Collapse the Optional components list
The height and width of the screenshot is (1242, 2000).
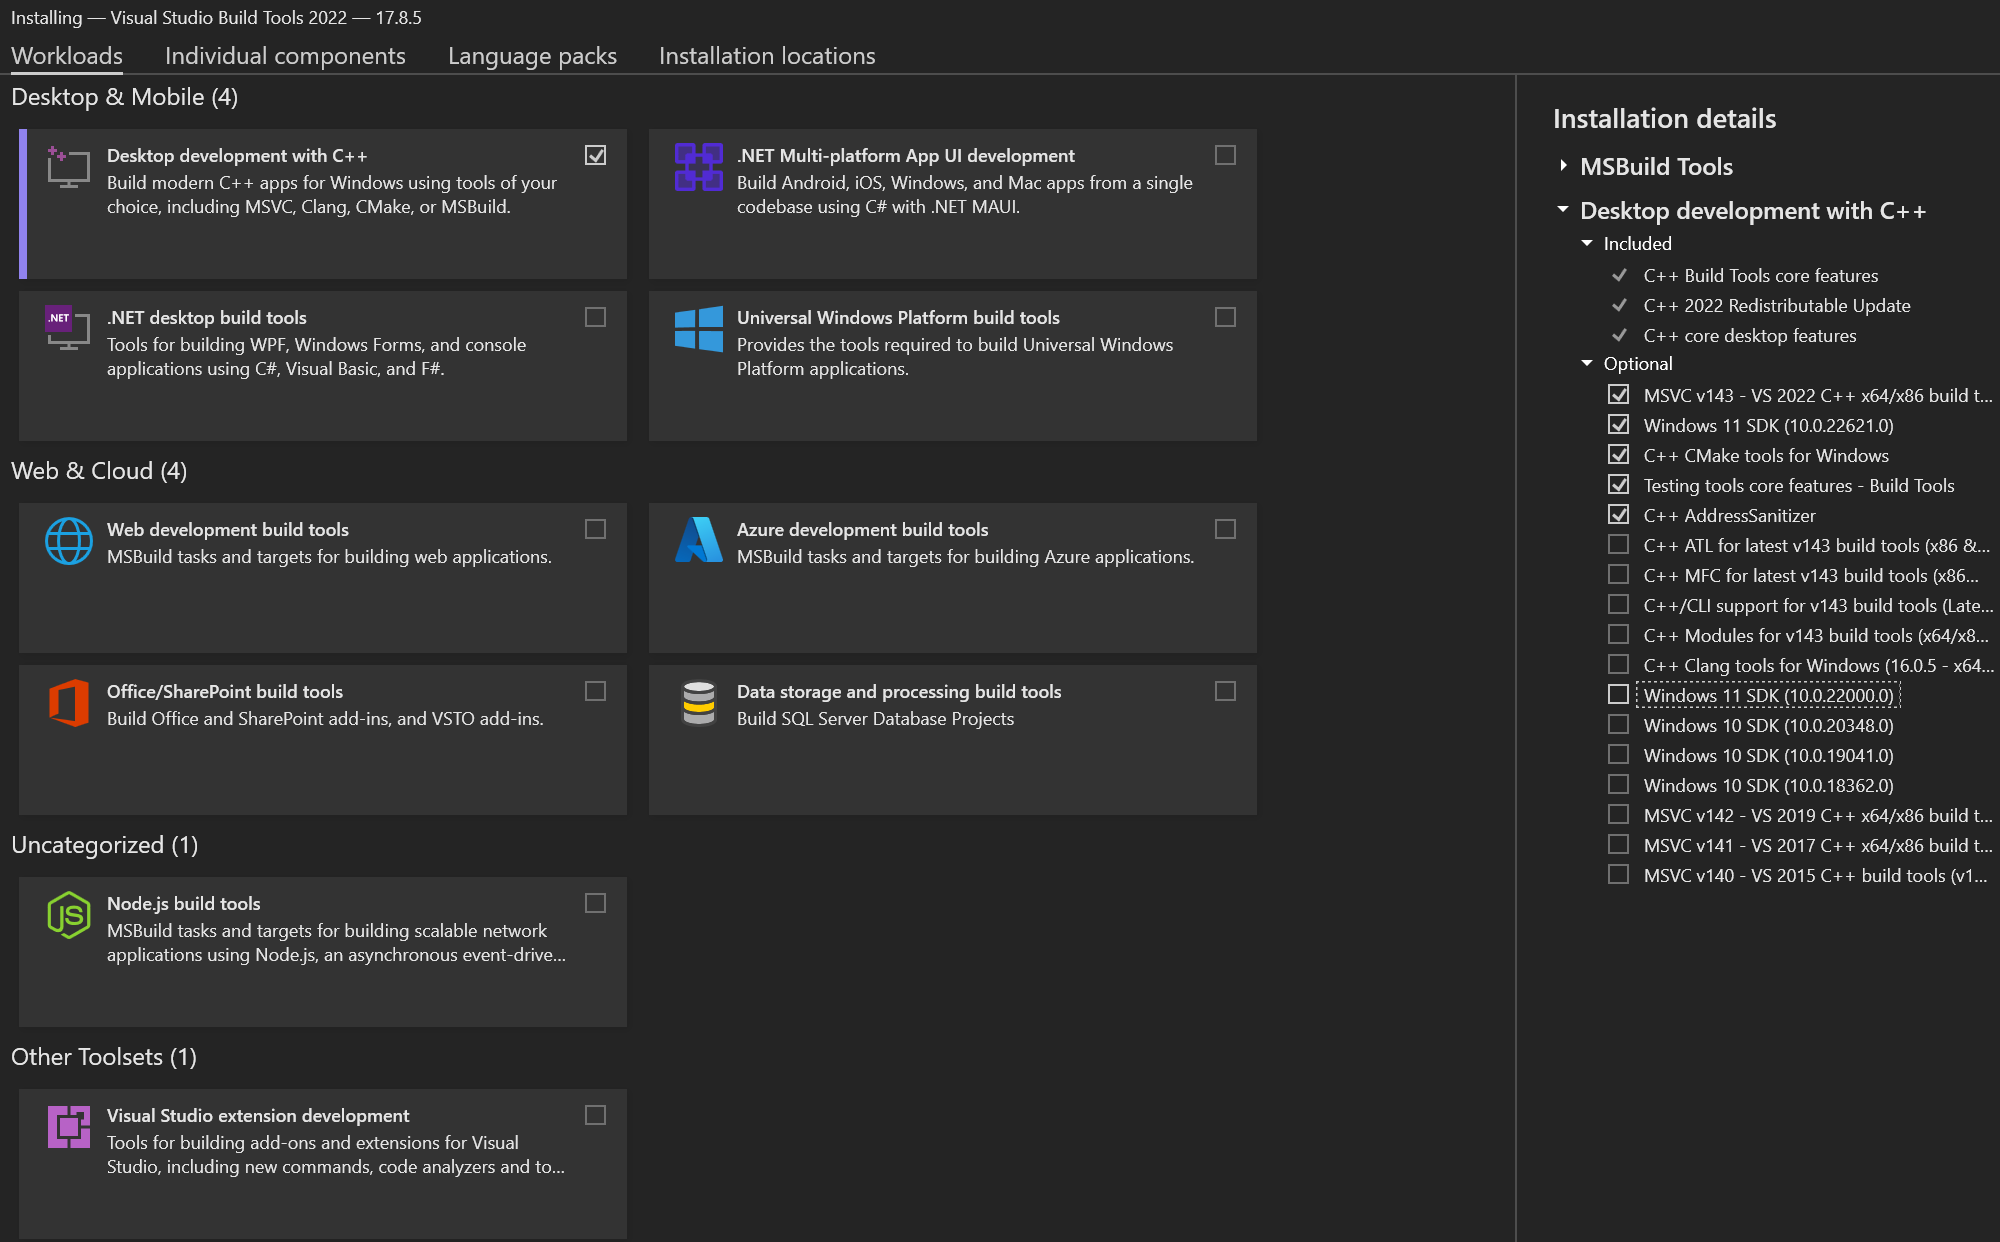(1587, 364)
